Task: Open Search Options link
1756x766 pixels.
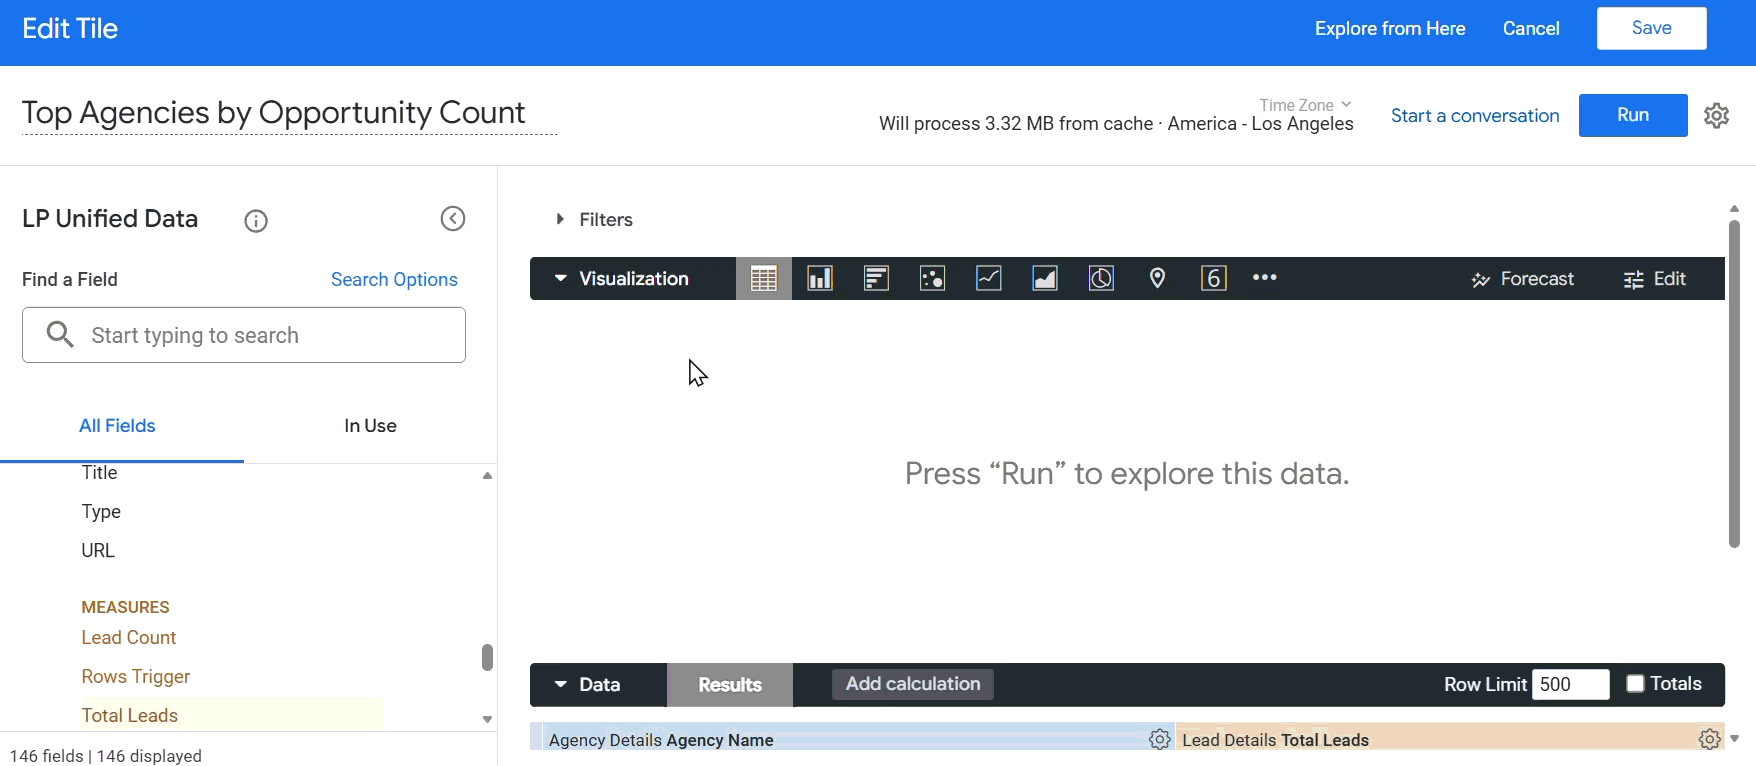Action: click(x=394, y=280)
